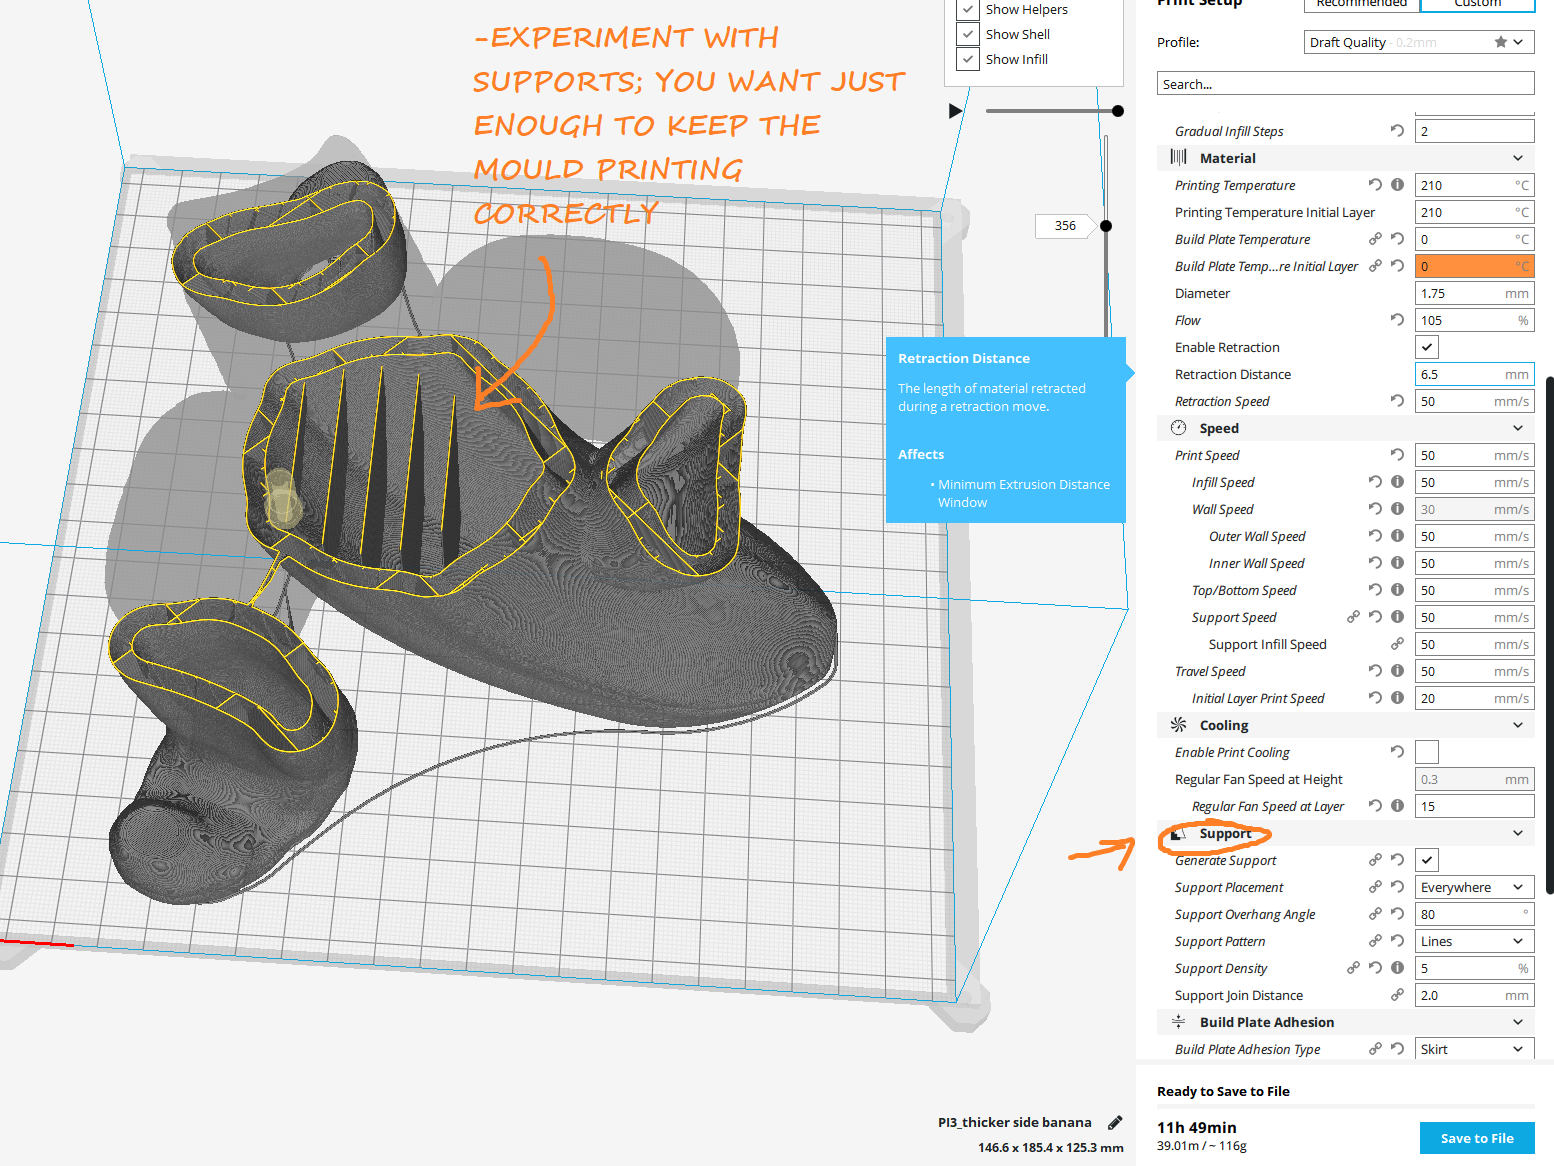Click the Retraction Distance value field

click(x=1474, y=374)
